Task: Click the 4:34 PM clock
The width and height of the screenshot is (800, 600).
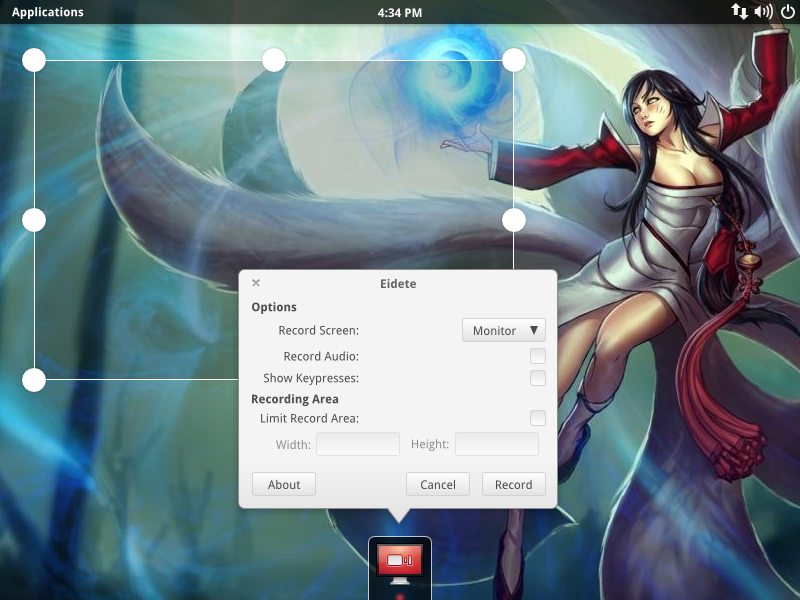Action: [399, 12]
